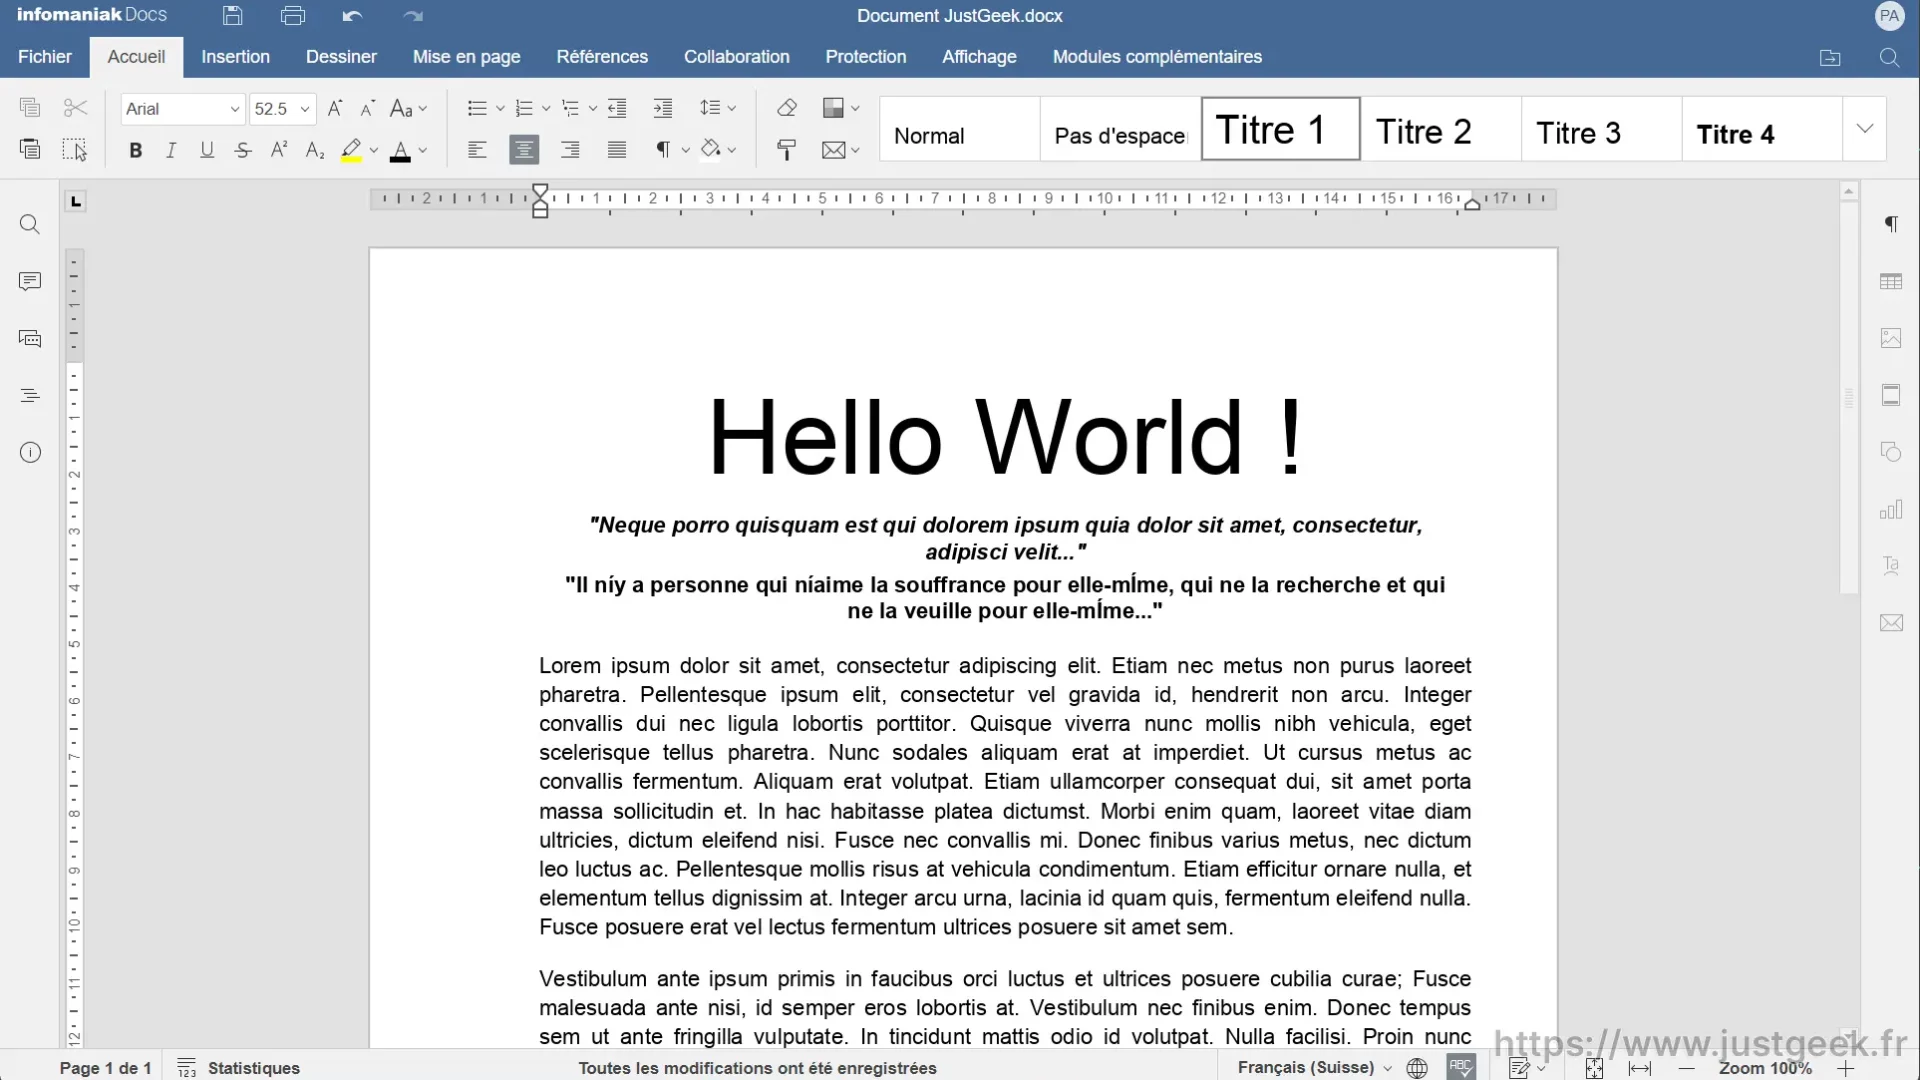1920x1080 pixels.
Task: Undo the last action
Action: 352,16
